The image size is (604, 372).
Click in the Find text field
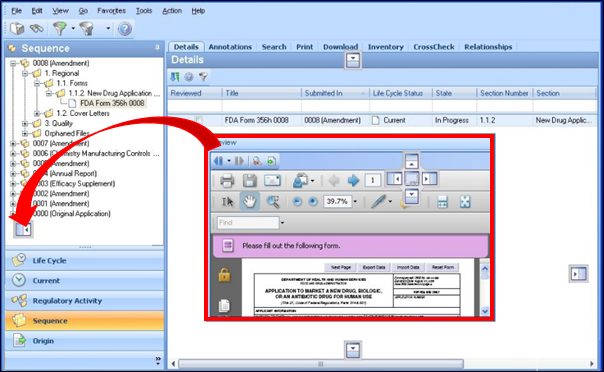click(x=248, y=223)
